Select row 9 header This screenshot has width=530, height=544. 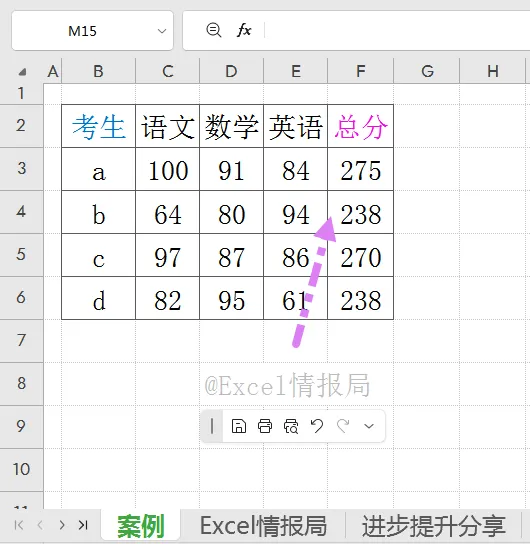(22, 427)
